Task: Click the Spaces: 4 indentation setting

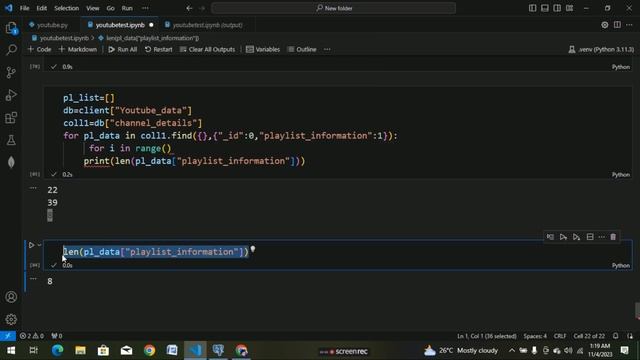Action: click(535, 336)
